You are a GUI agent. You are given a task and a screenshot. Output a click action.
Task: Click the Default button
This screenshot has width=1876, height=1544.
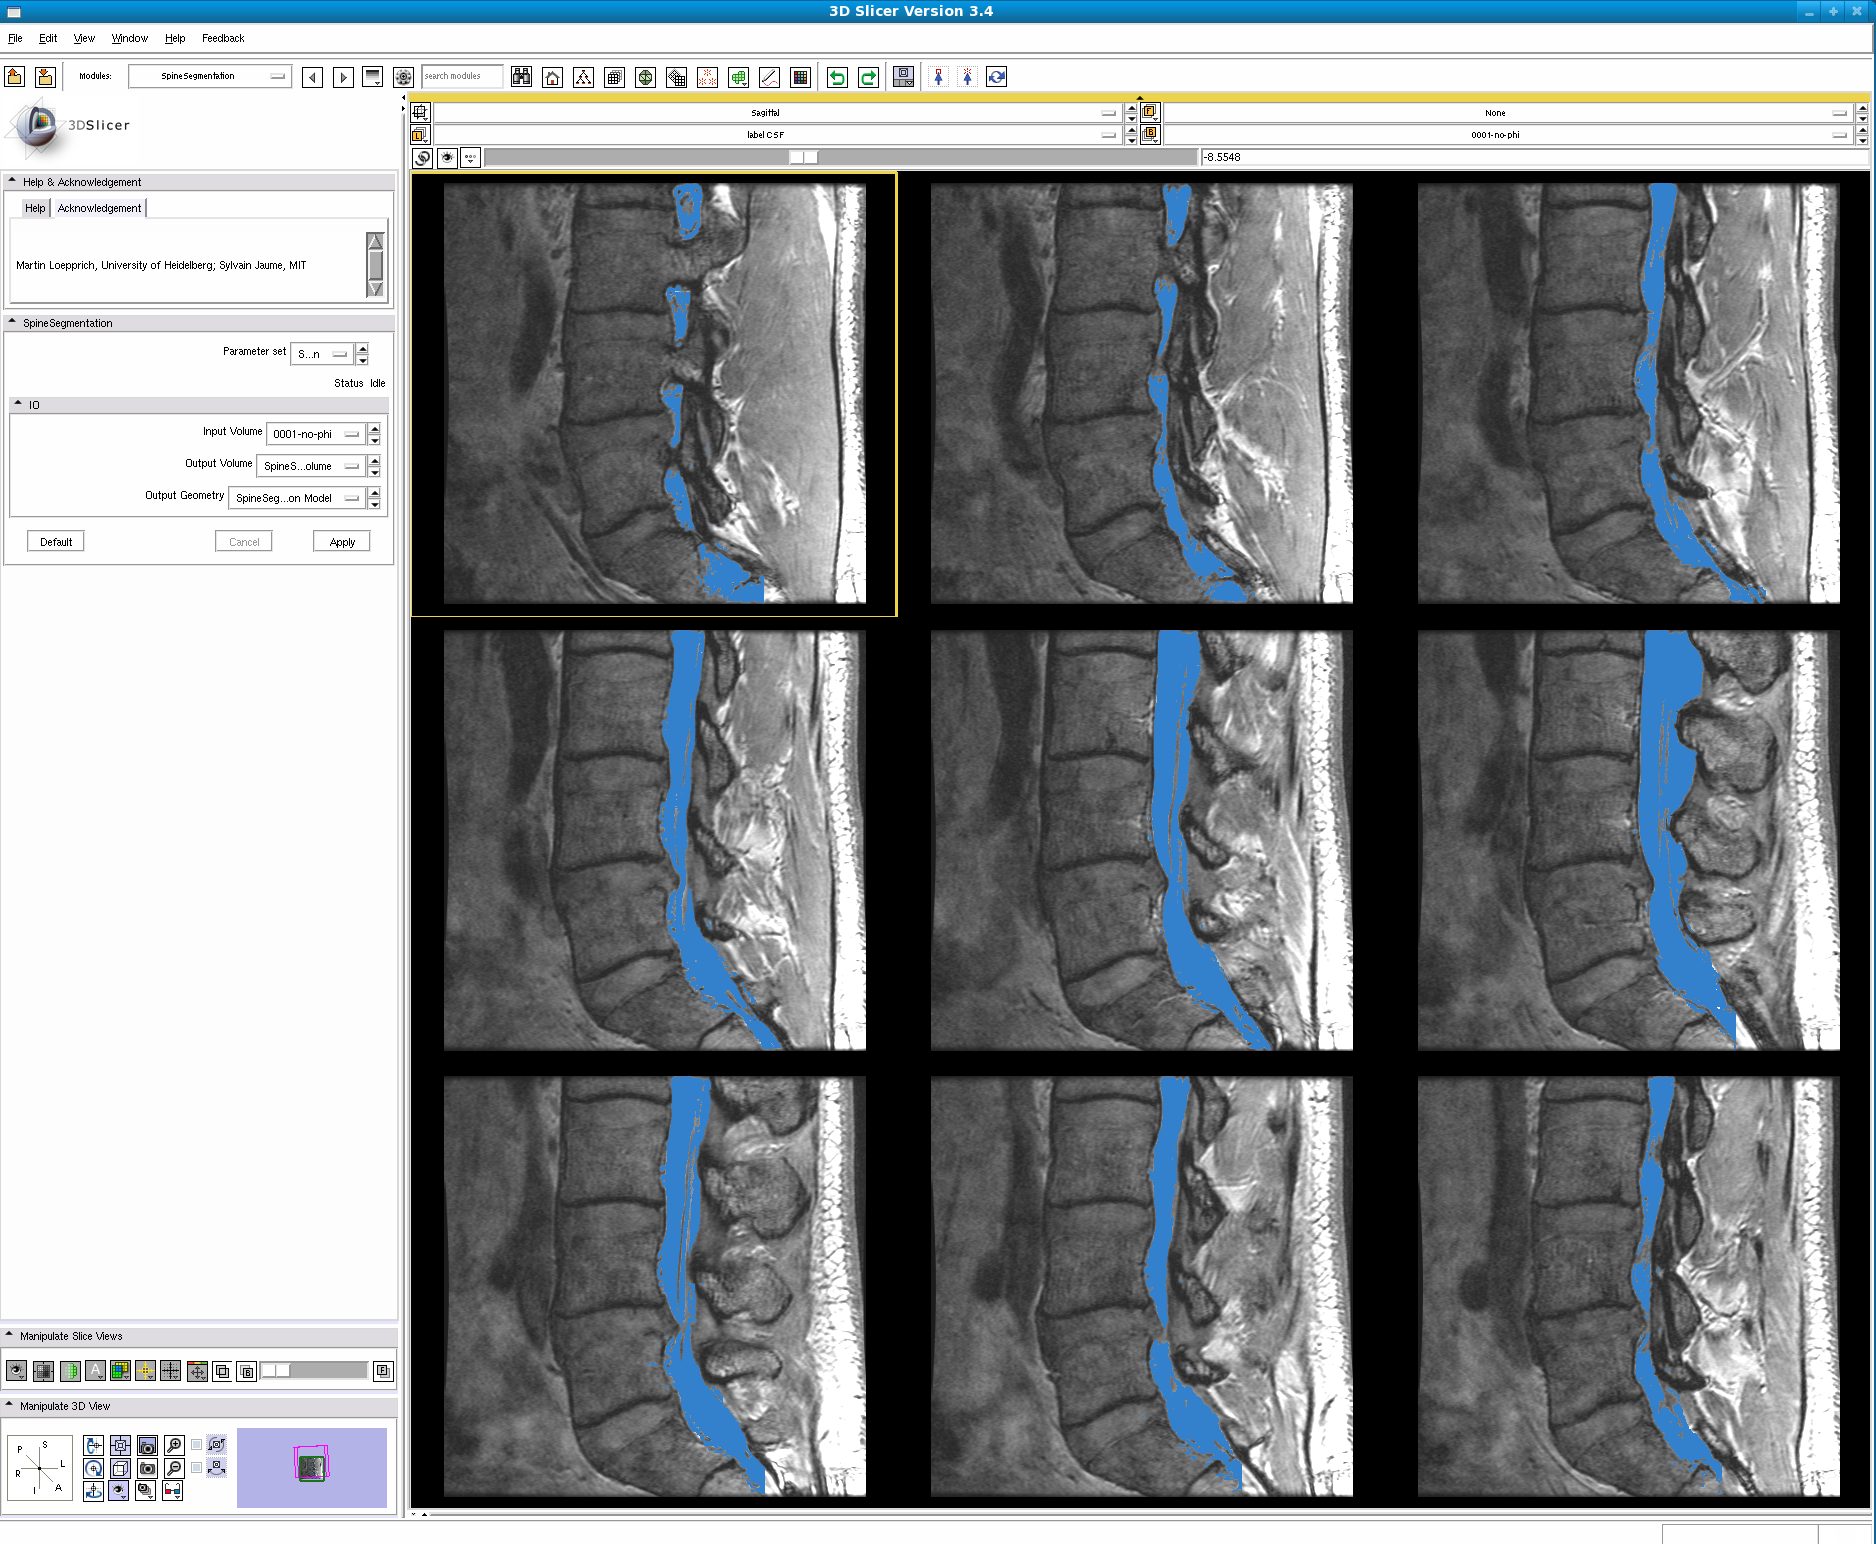(56, 542)
